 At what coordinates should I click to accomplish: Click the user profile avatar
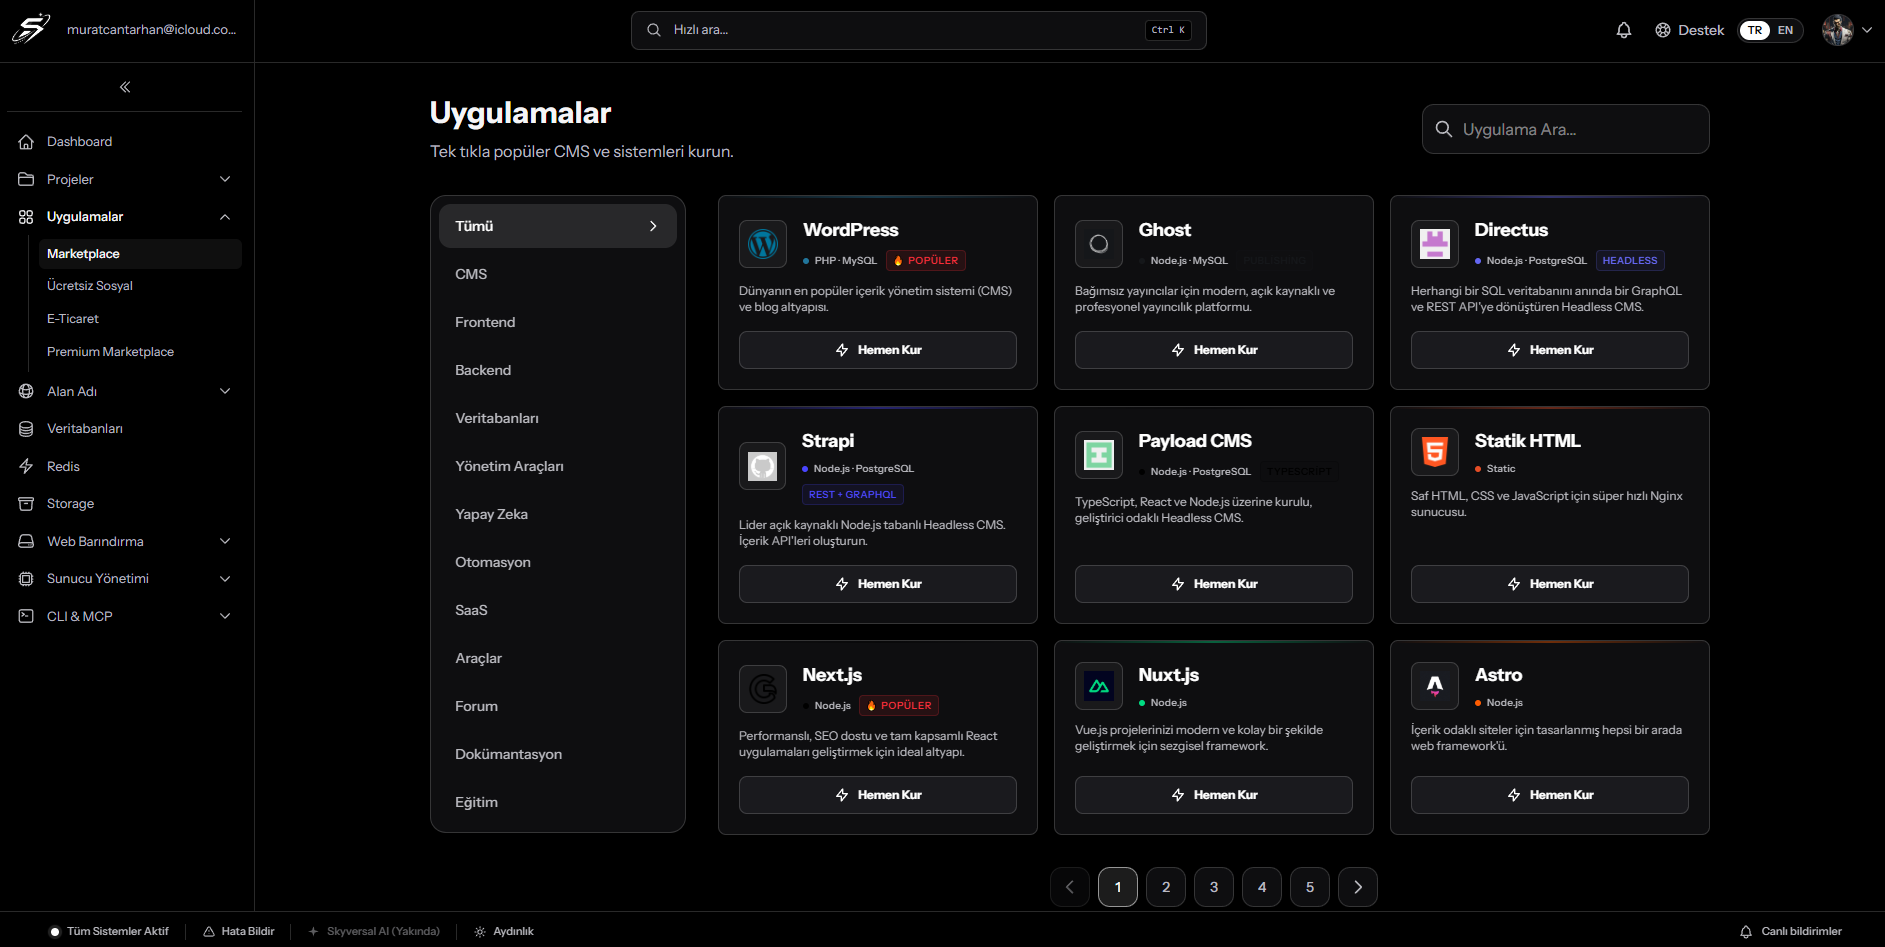(x=1838, y=30)
